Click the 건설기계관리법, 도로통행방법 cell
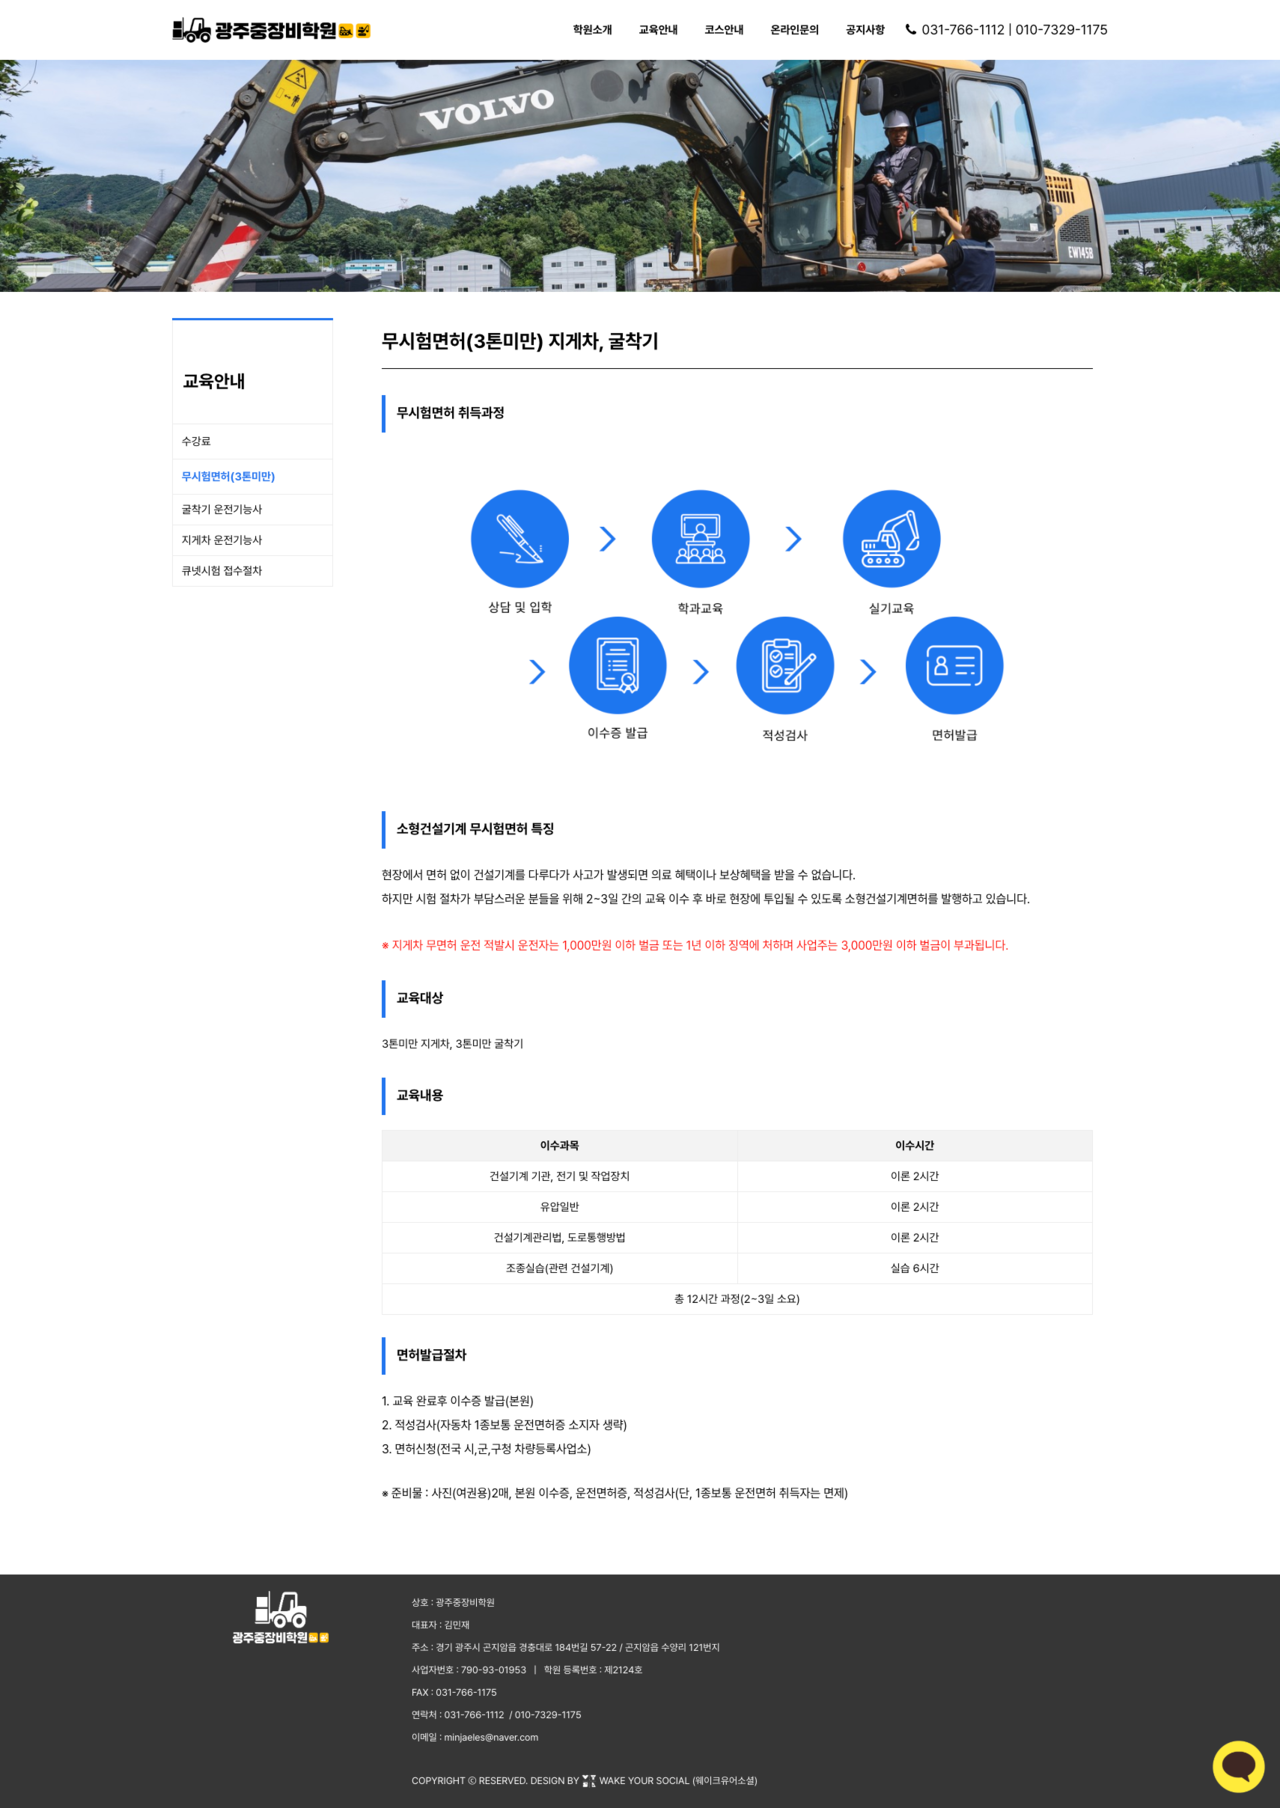This screenshot has width=1280, height=1808. 560,1238
